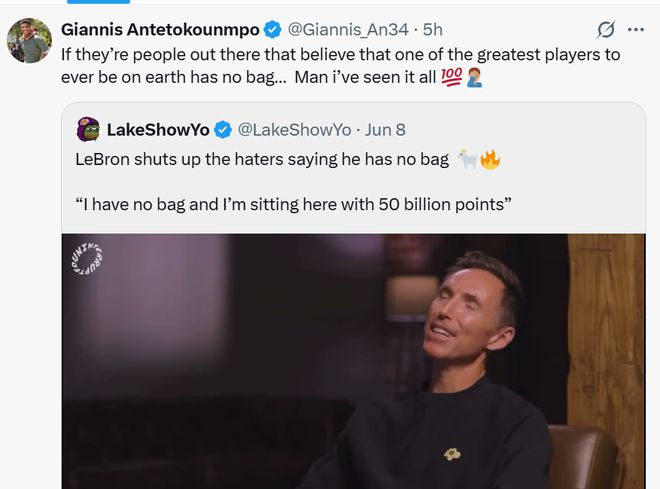Screen dimensions: 660x489
Task: Open Giannis Antetokounmpo's profile avatar
Action: point(28,41)
